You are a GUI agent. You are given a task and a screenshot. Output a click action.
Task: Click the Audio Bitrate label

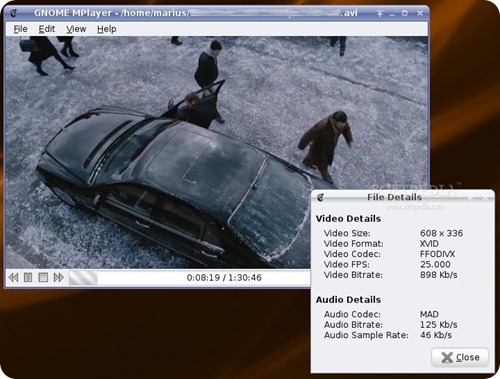point(353,325)
